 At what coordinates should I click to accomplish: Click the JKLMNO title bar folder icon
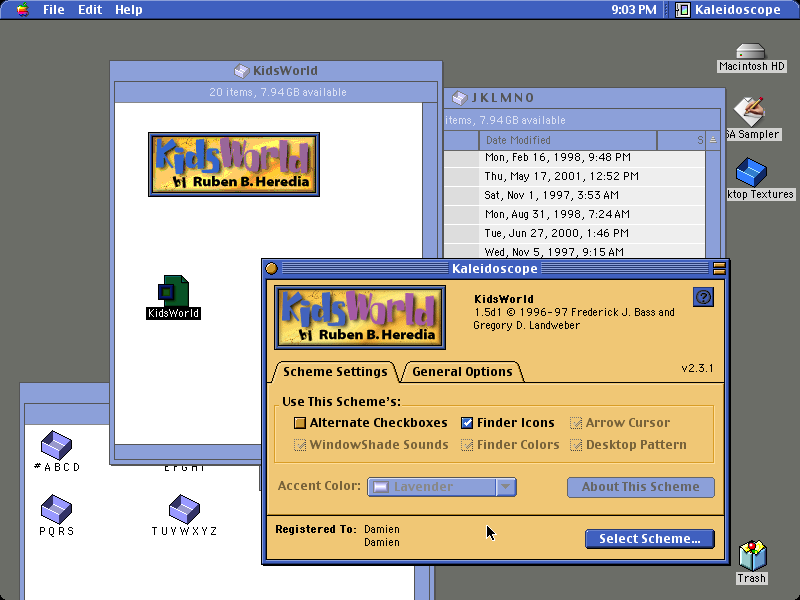tap(460, 98)
